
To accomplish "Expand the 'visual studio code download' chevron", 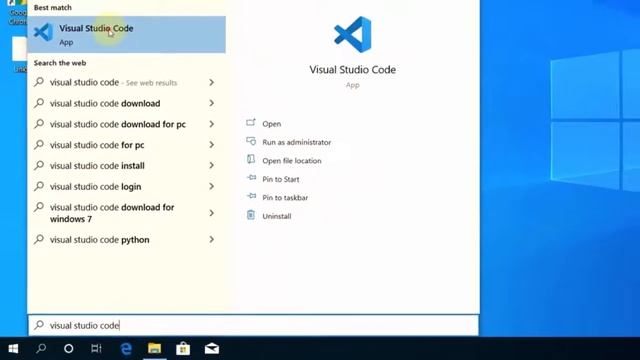I will coord(211,103).
